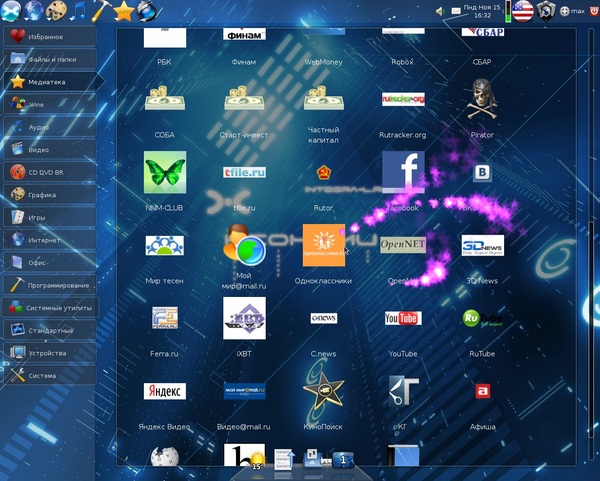Screen dimensions: 600x481
Task: Click the music note top panel icon
Action: point(78,11)
